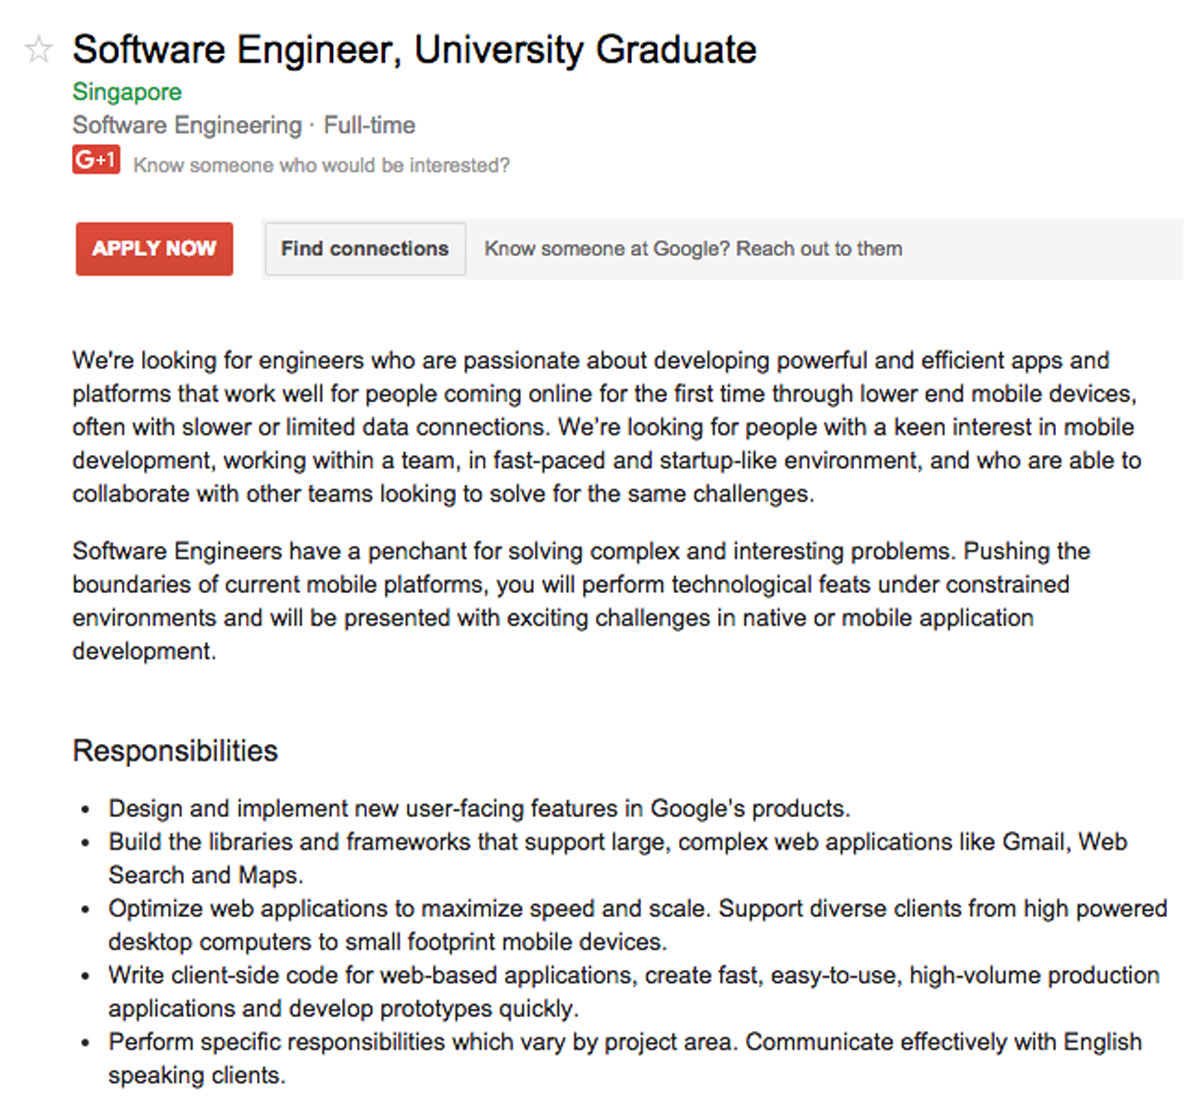The image size is (1200, 1100).
Task: Click the word Gmail in the responsibilities list
Action: (x=1035, y=842)
